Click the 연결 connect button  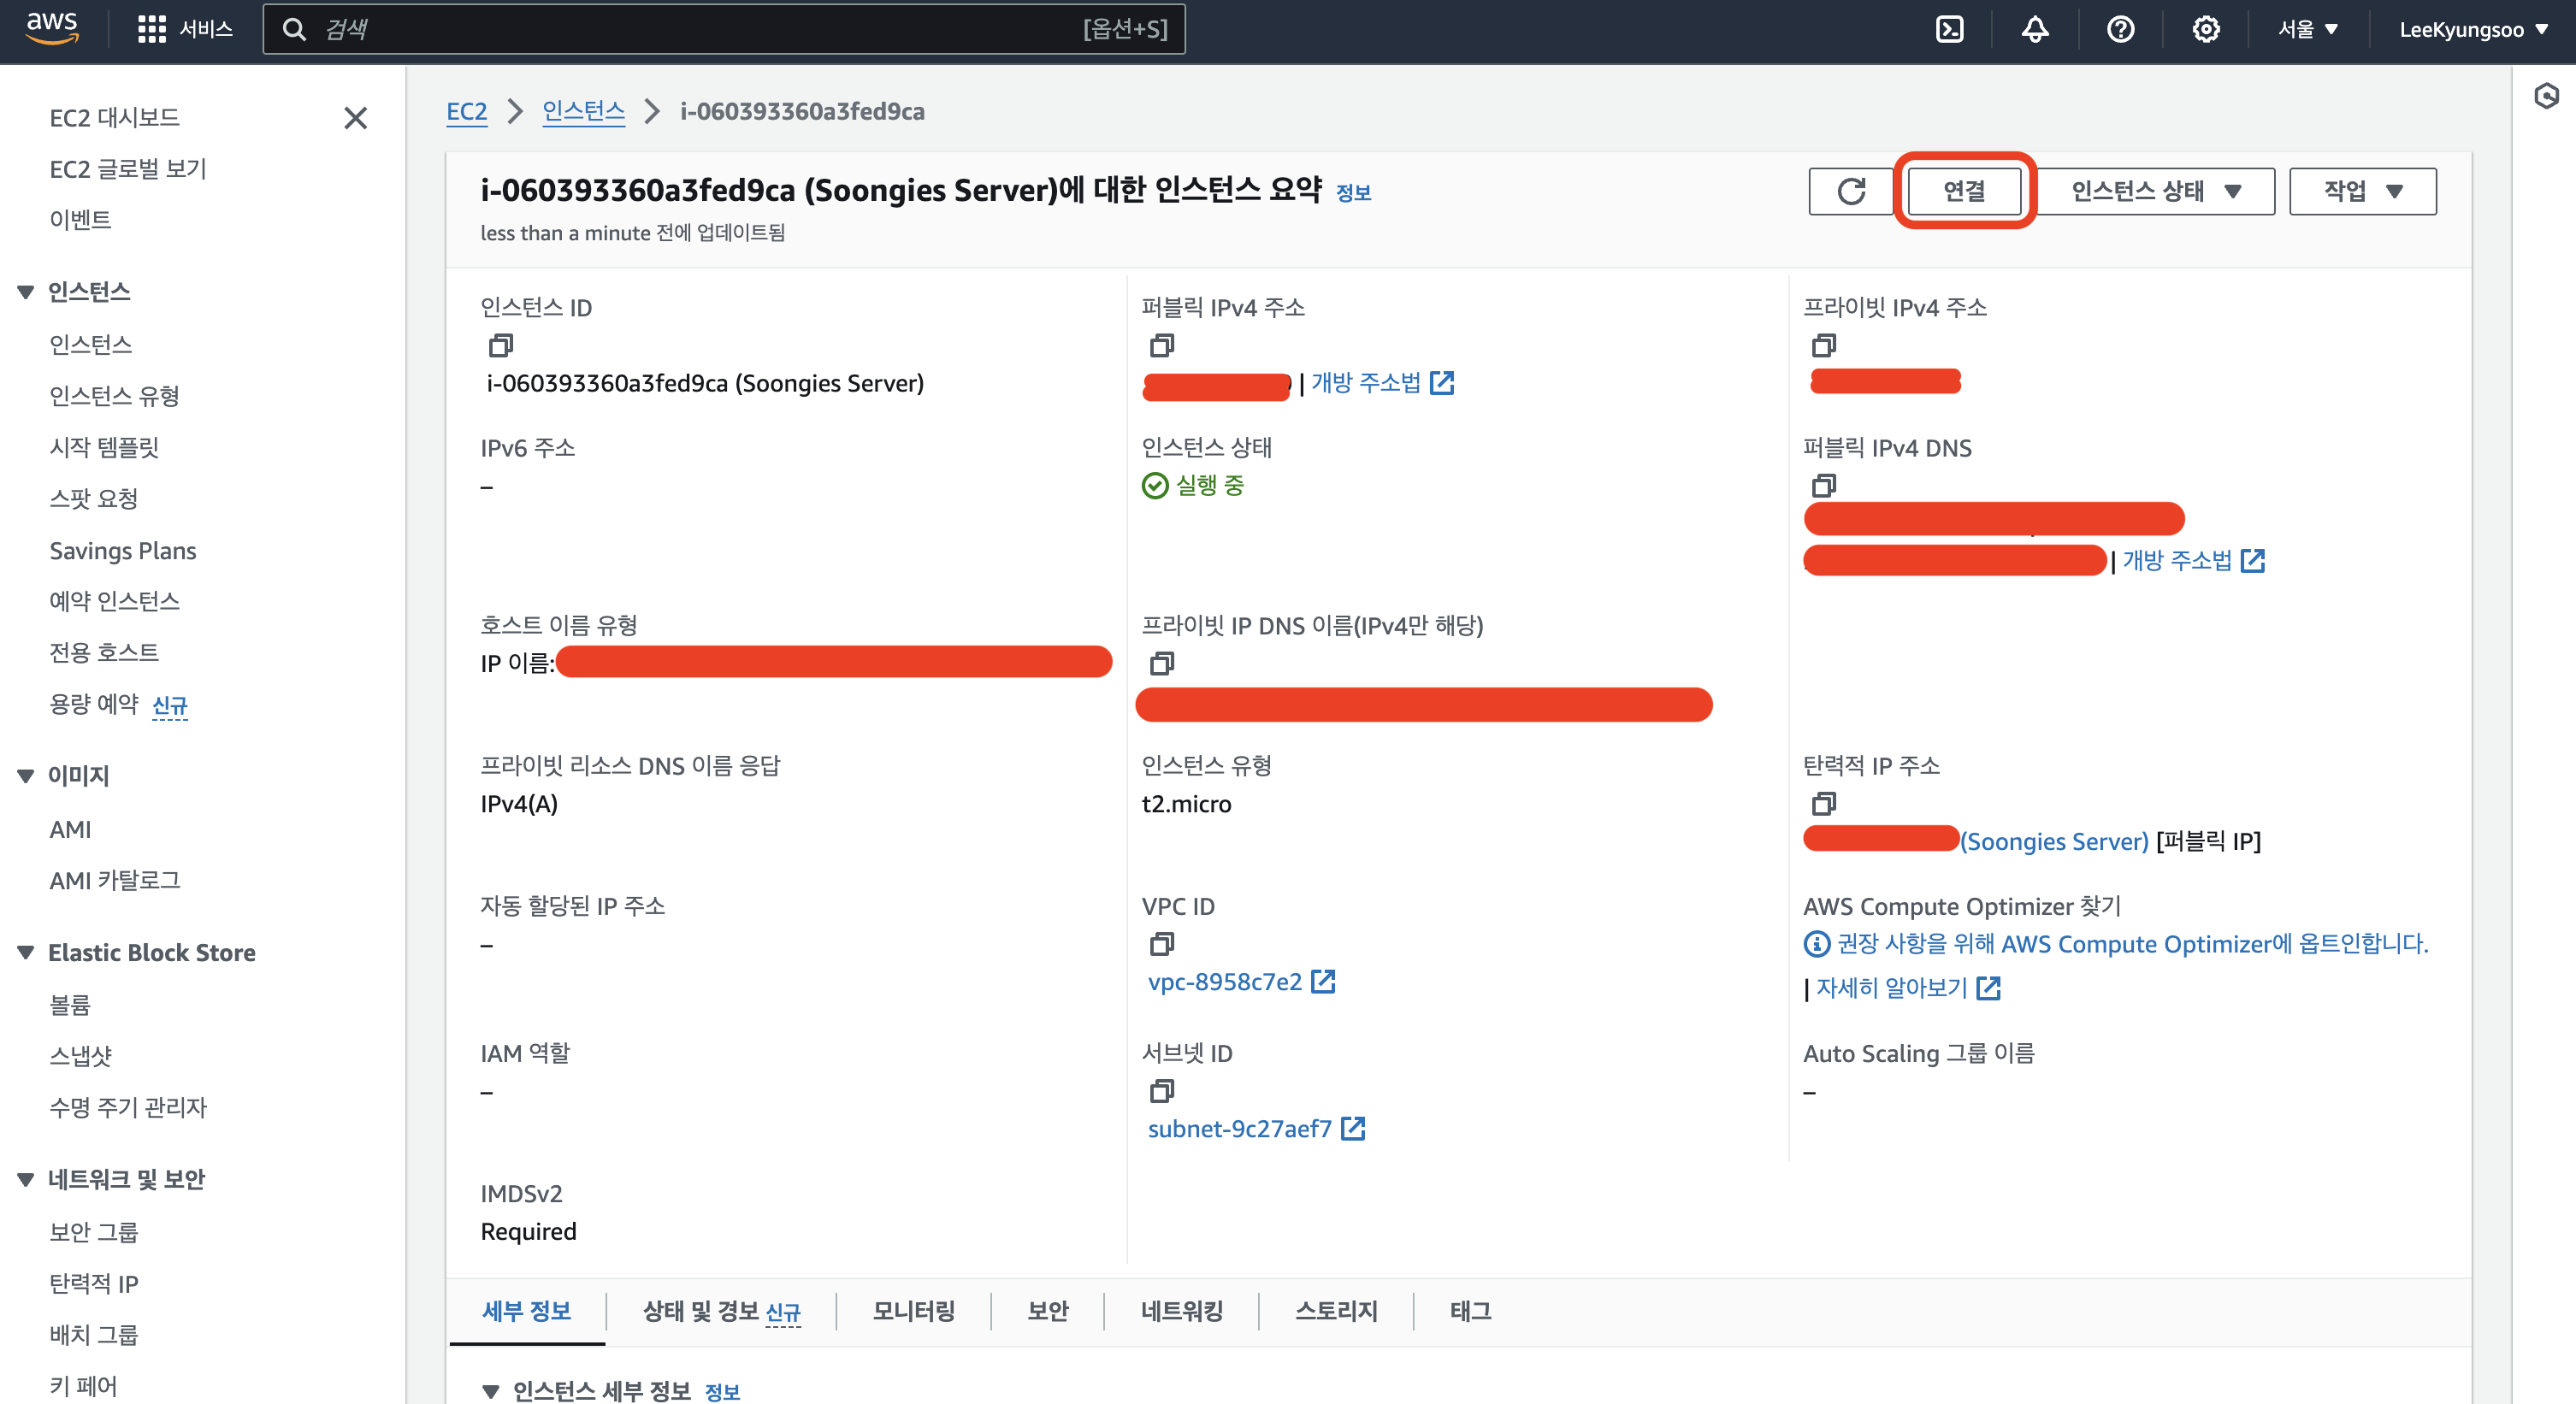coord(1964,191)
